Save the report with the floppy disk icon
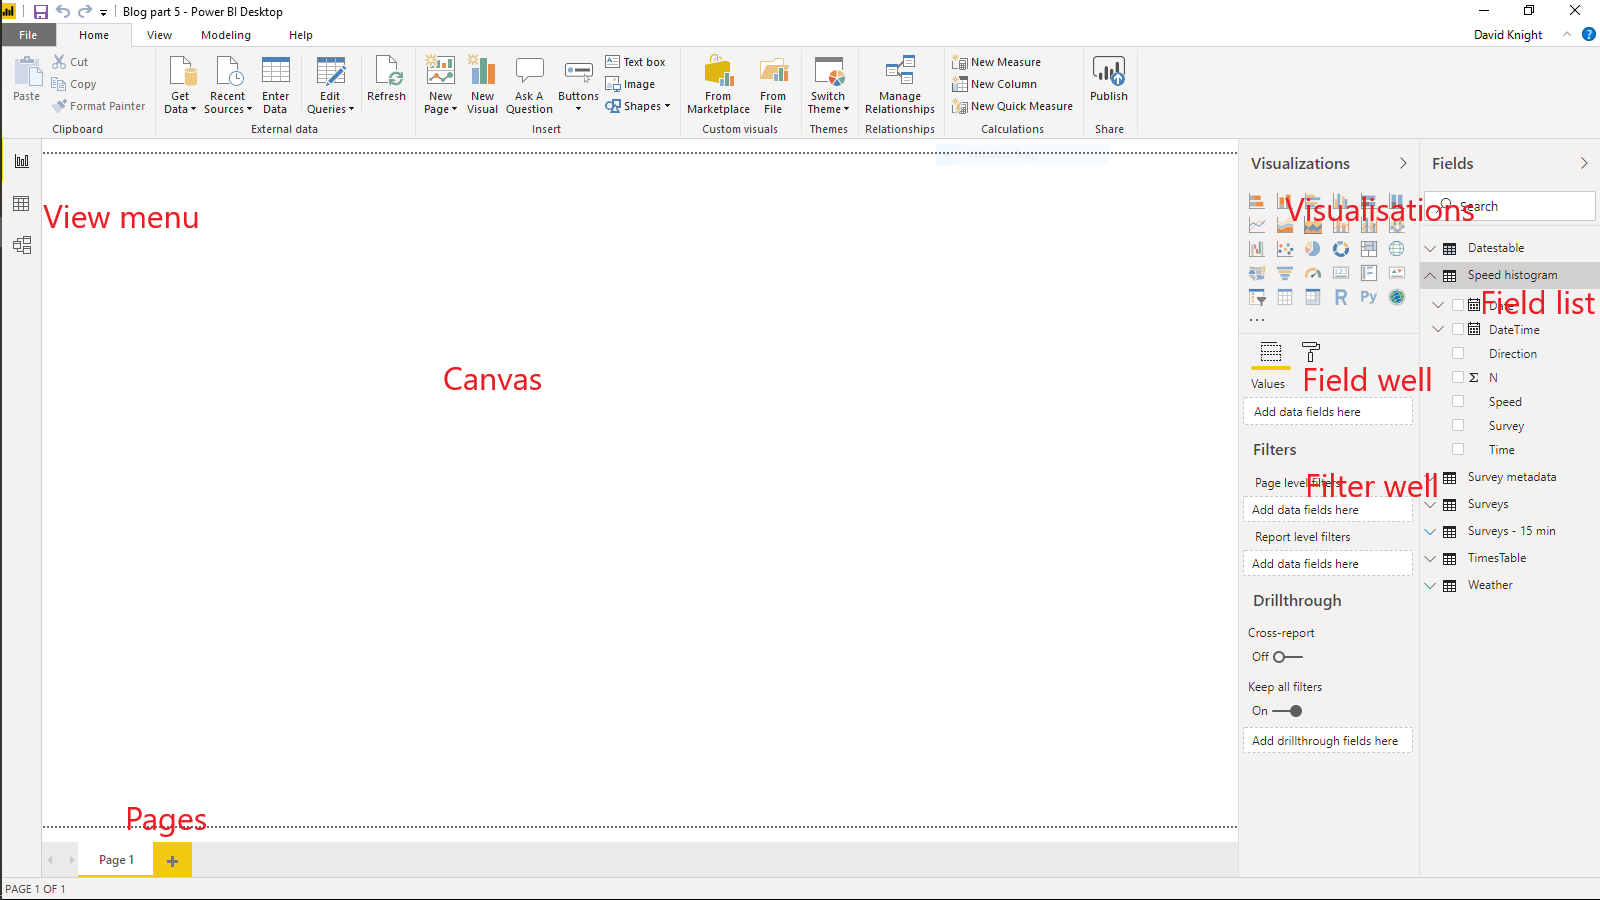 pyautogui.click(x=41, y=12)
